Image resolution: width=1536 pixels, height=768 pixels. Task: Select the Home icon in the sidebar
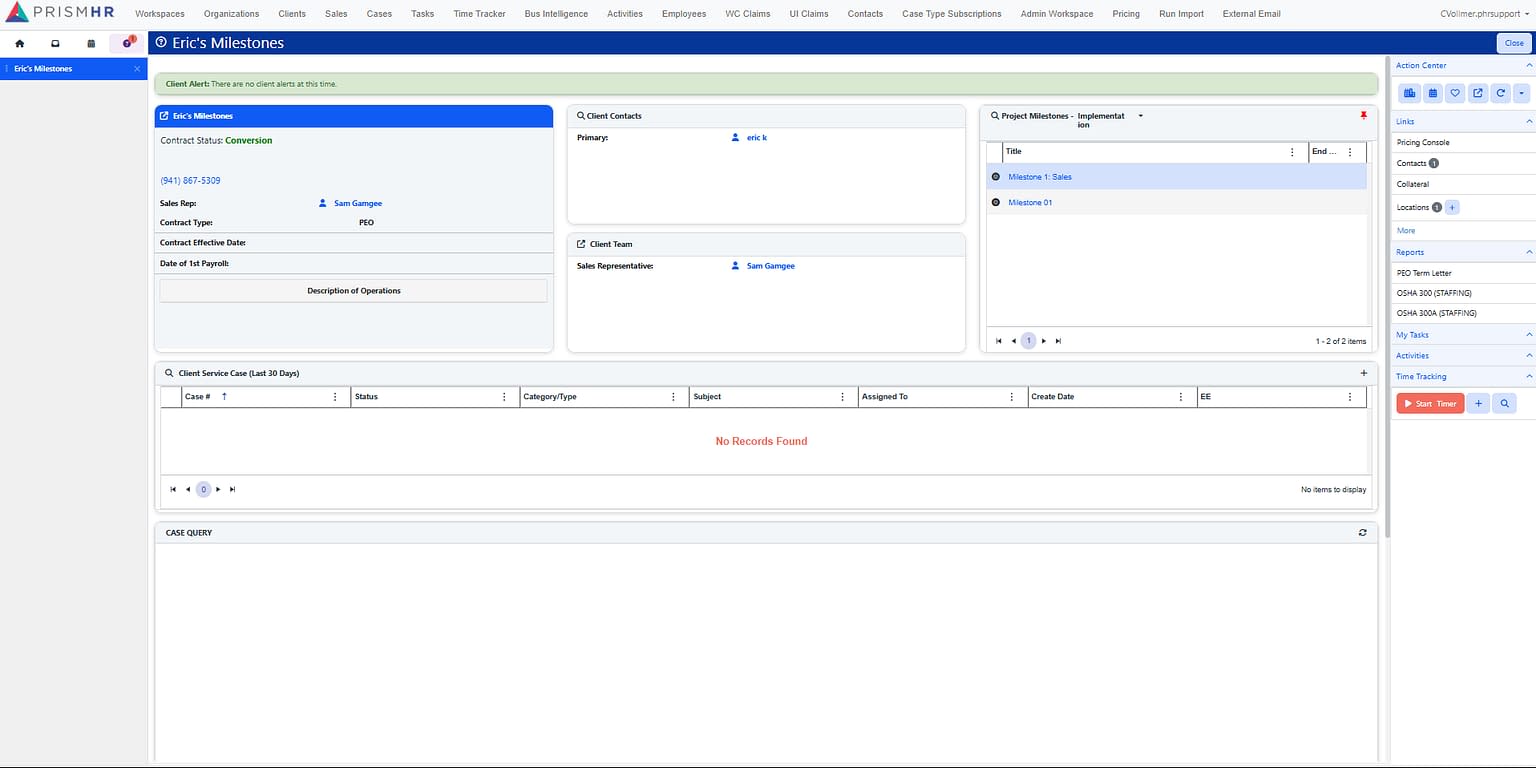pos(19,43)
